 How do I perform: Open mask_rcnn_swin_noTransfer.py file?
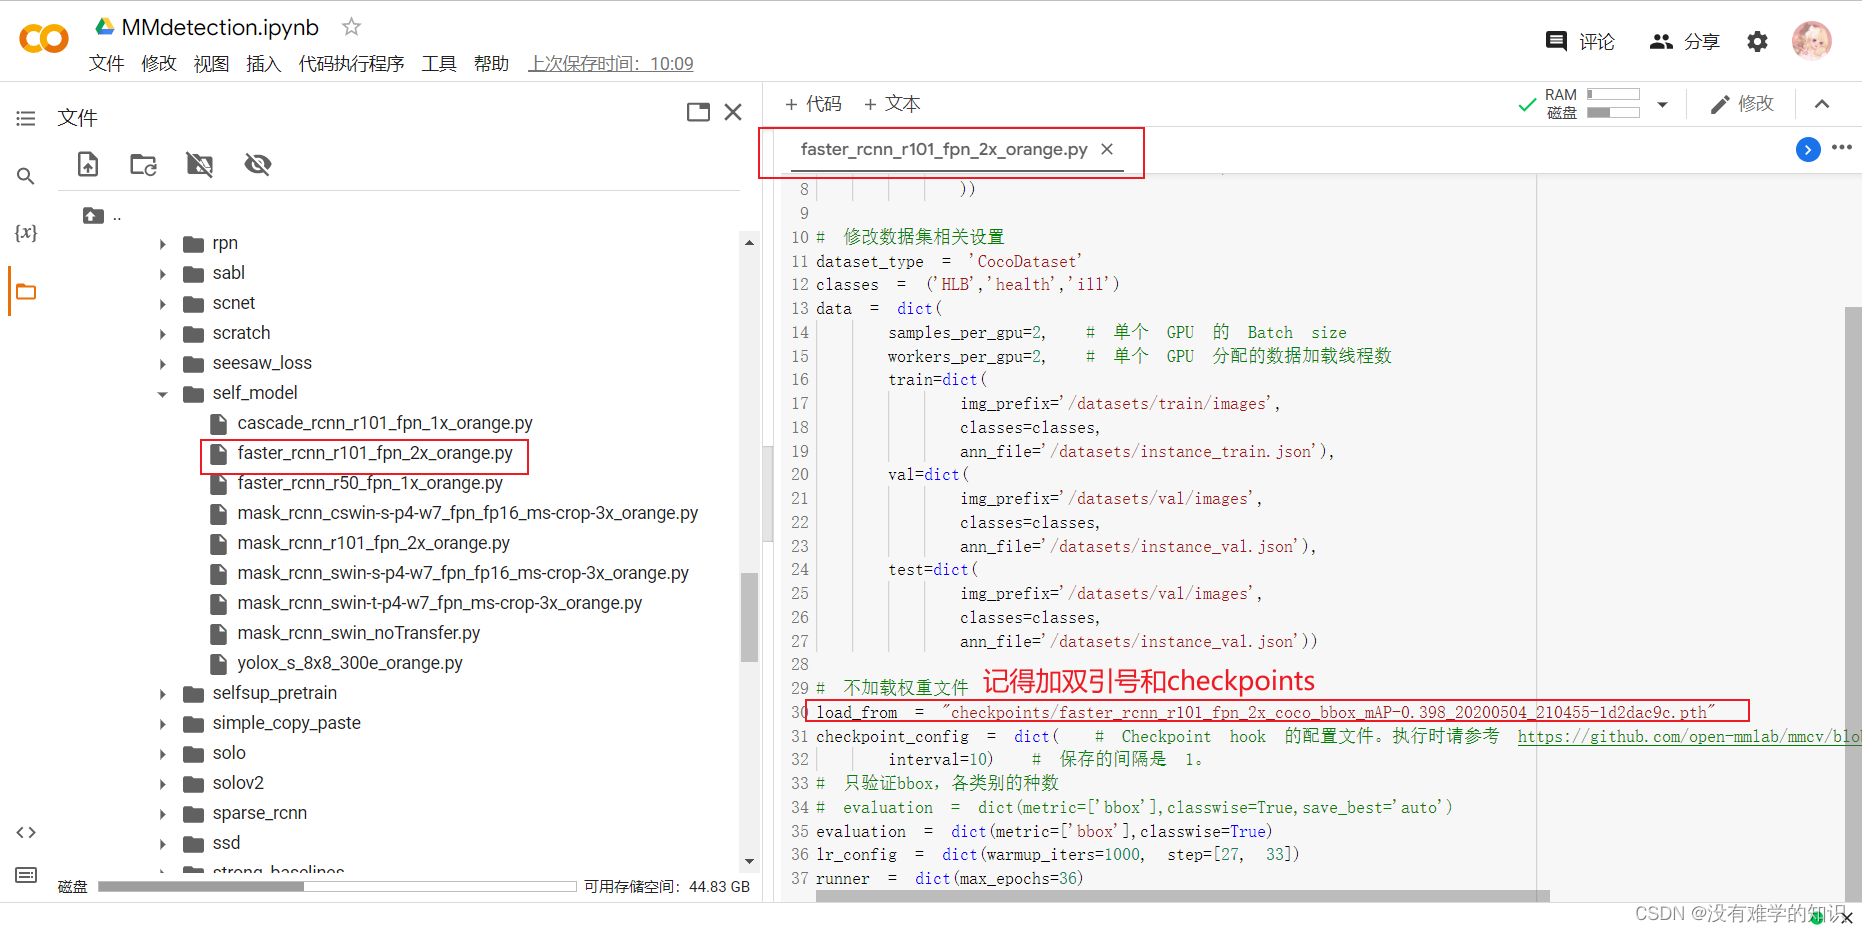pyautogui.click(x=358, y=633)
